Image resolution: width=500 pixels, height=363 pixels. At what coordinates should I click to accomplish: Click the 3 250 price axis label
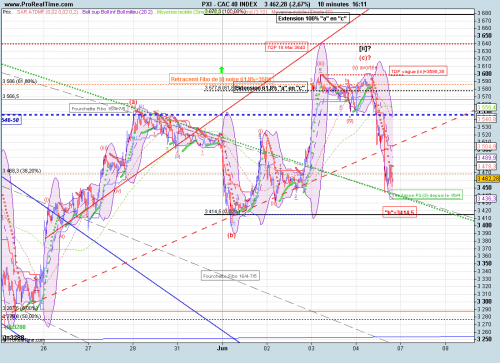(484, 339)
